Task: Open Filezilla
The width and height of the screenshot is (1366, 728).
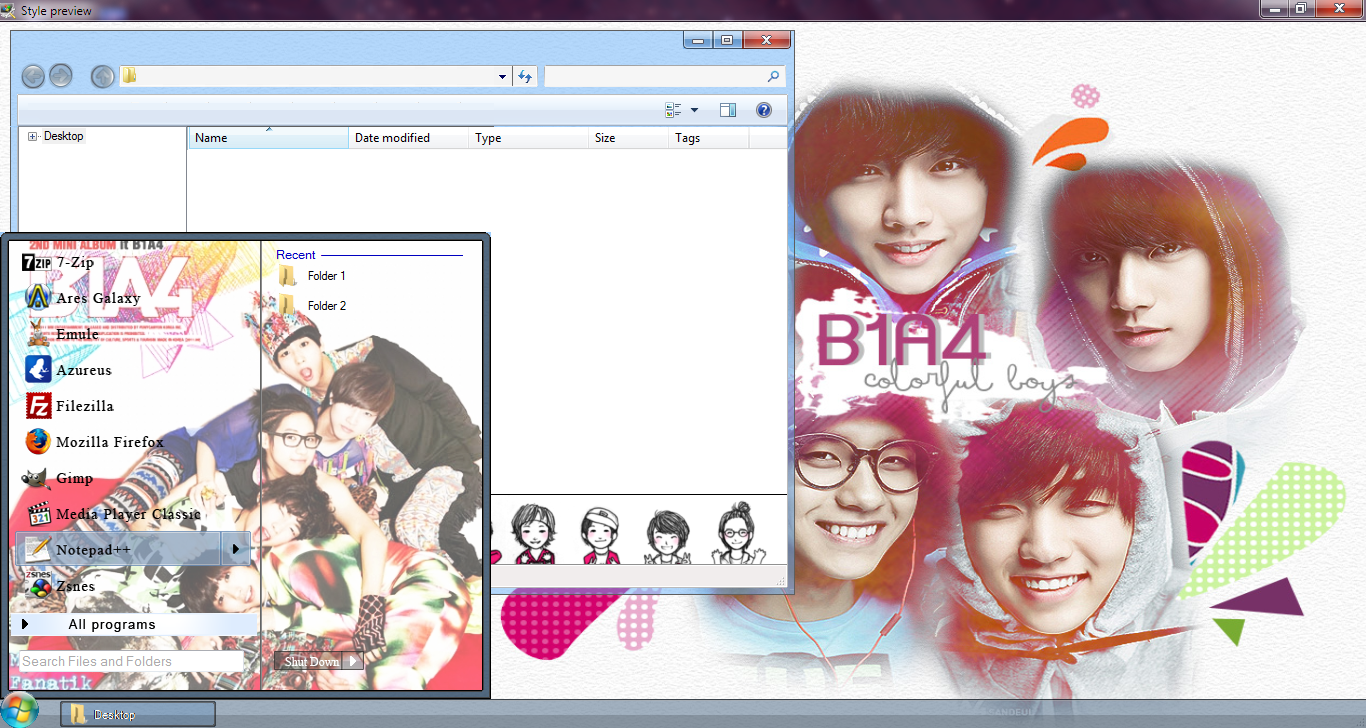Action: tap(80, 406)
